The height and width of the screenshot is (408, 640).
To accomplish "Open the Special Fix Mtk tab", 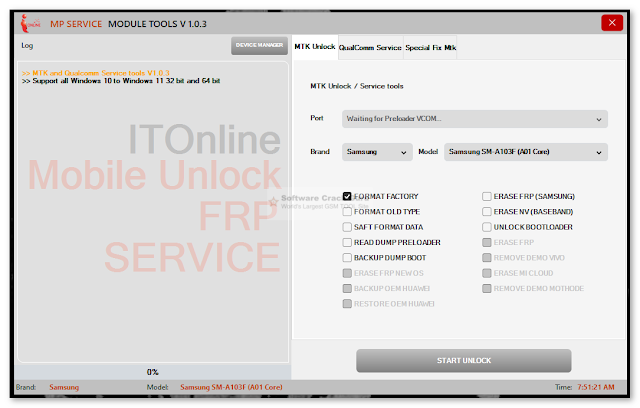I will (431, 48).
